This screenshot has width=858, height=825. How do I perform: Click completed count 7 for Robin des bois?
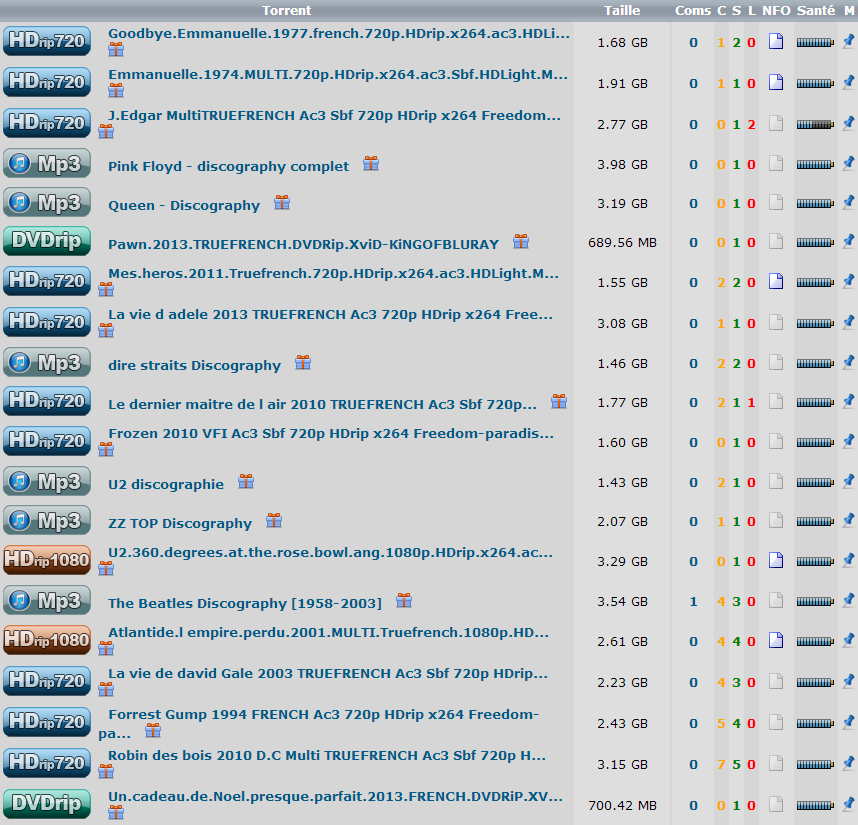[x=721, y=764]
